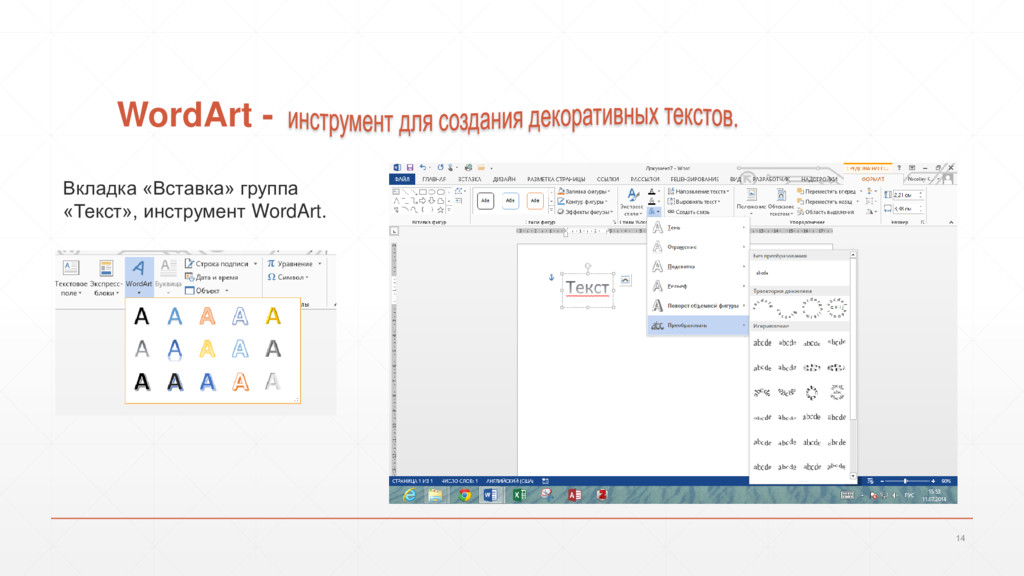Image resolution: width=1024 pixels, height=576 pixels.
Task: Select the orange outlined shape style preset
Action: [x=535, y=200]
